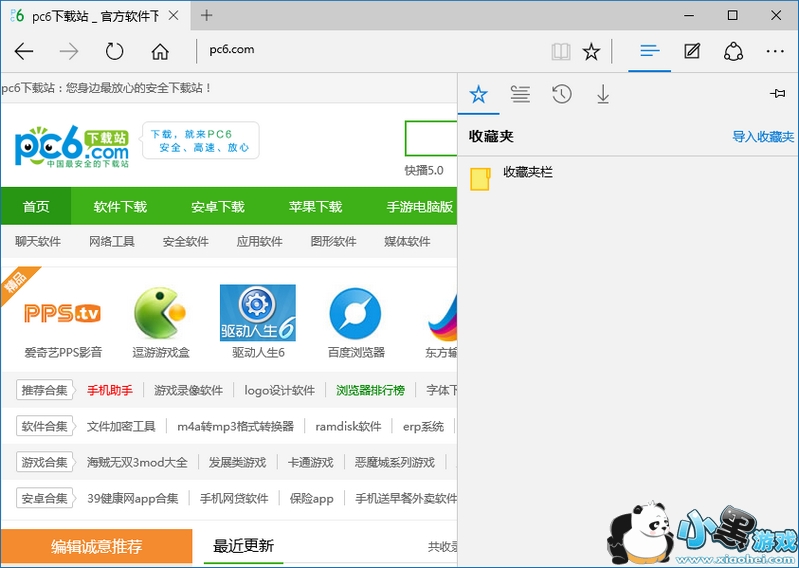Refresh the page with the reload icon

click(114, 51)
